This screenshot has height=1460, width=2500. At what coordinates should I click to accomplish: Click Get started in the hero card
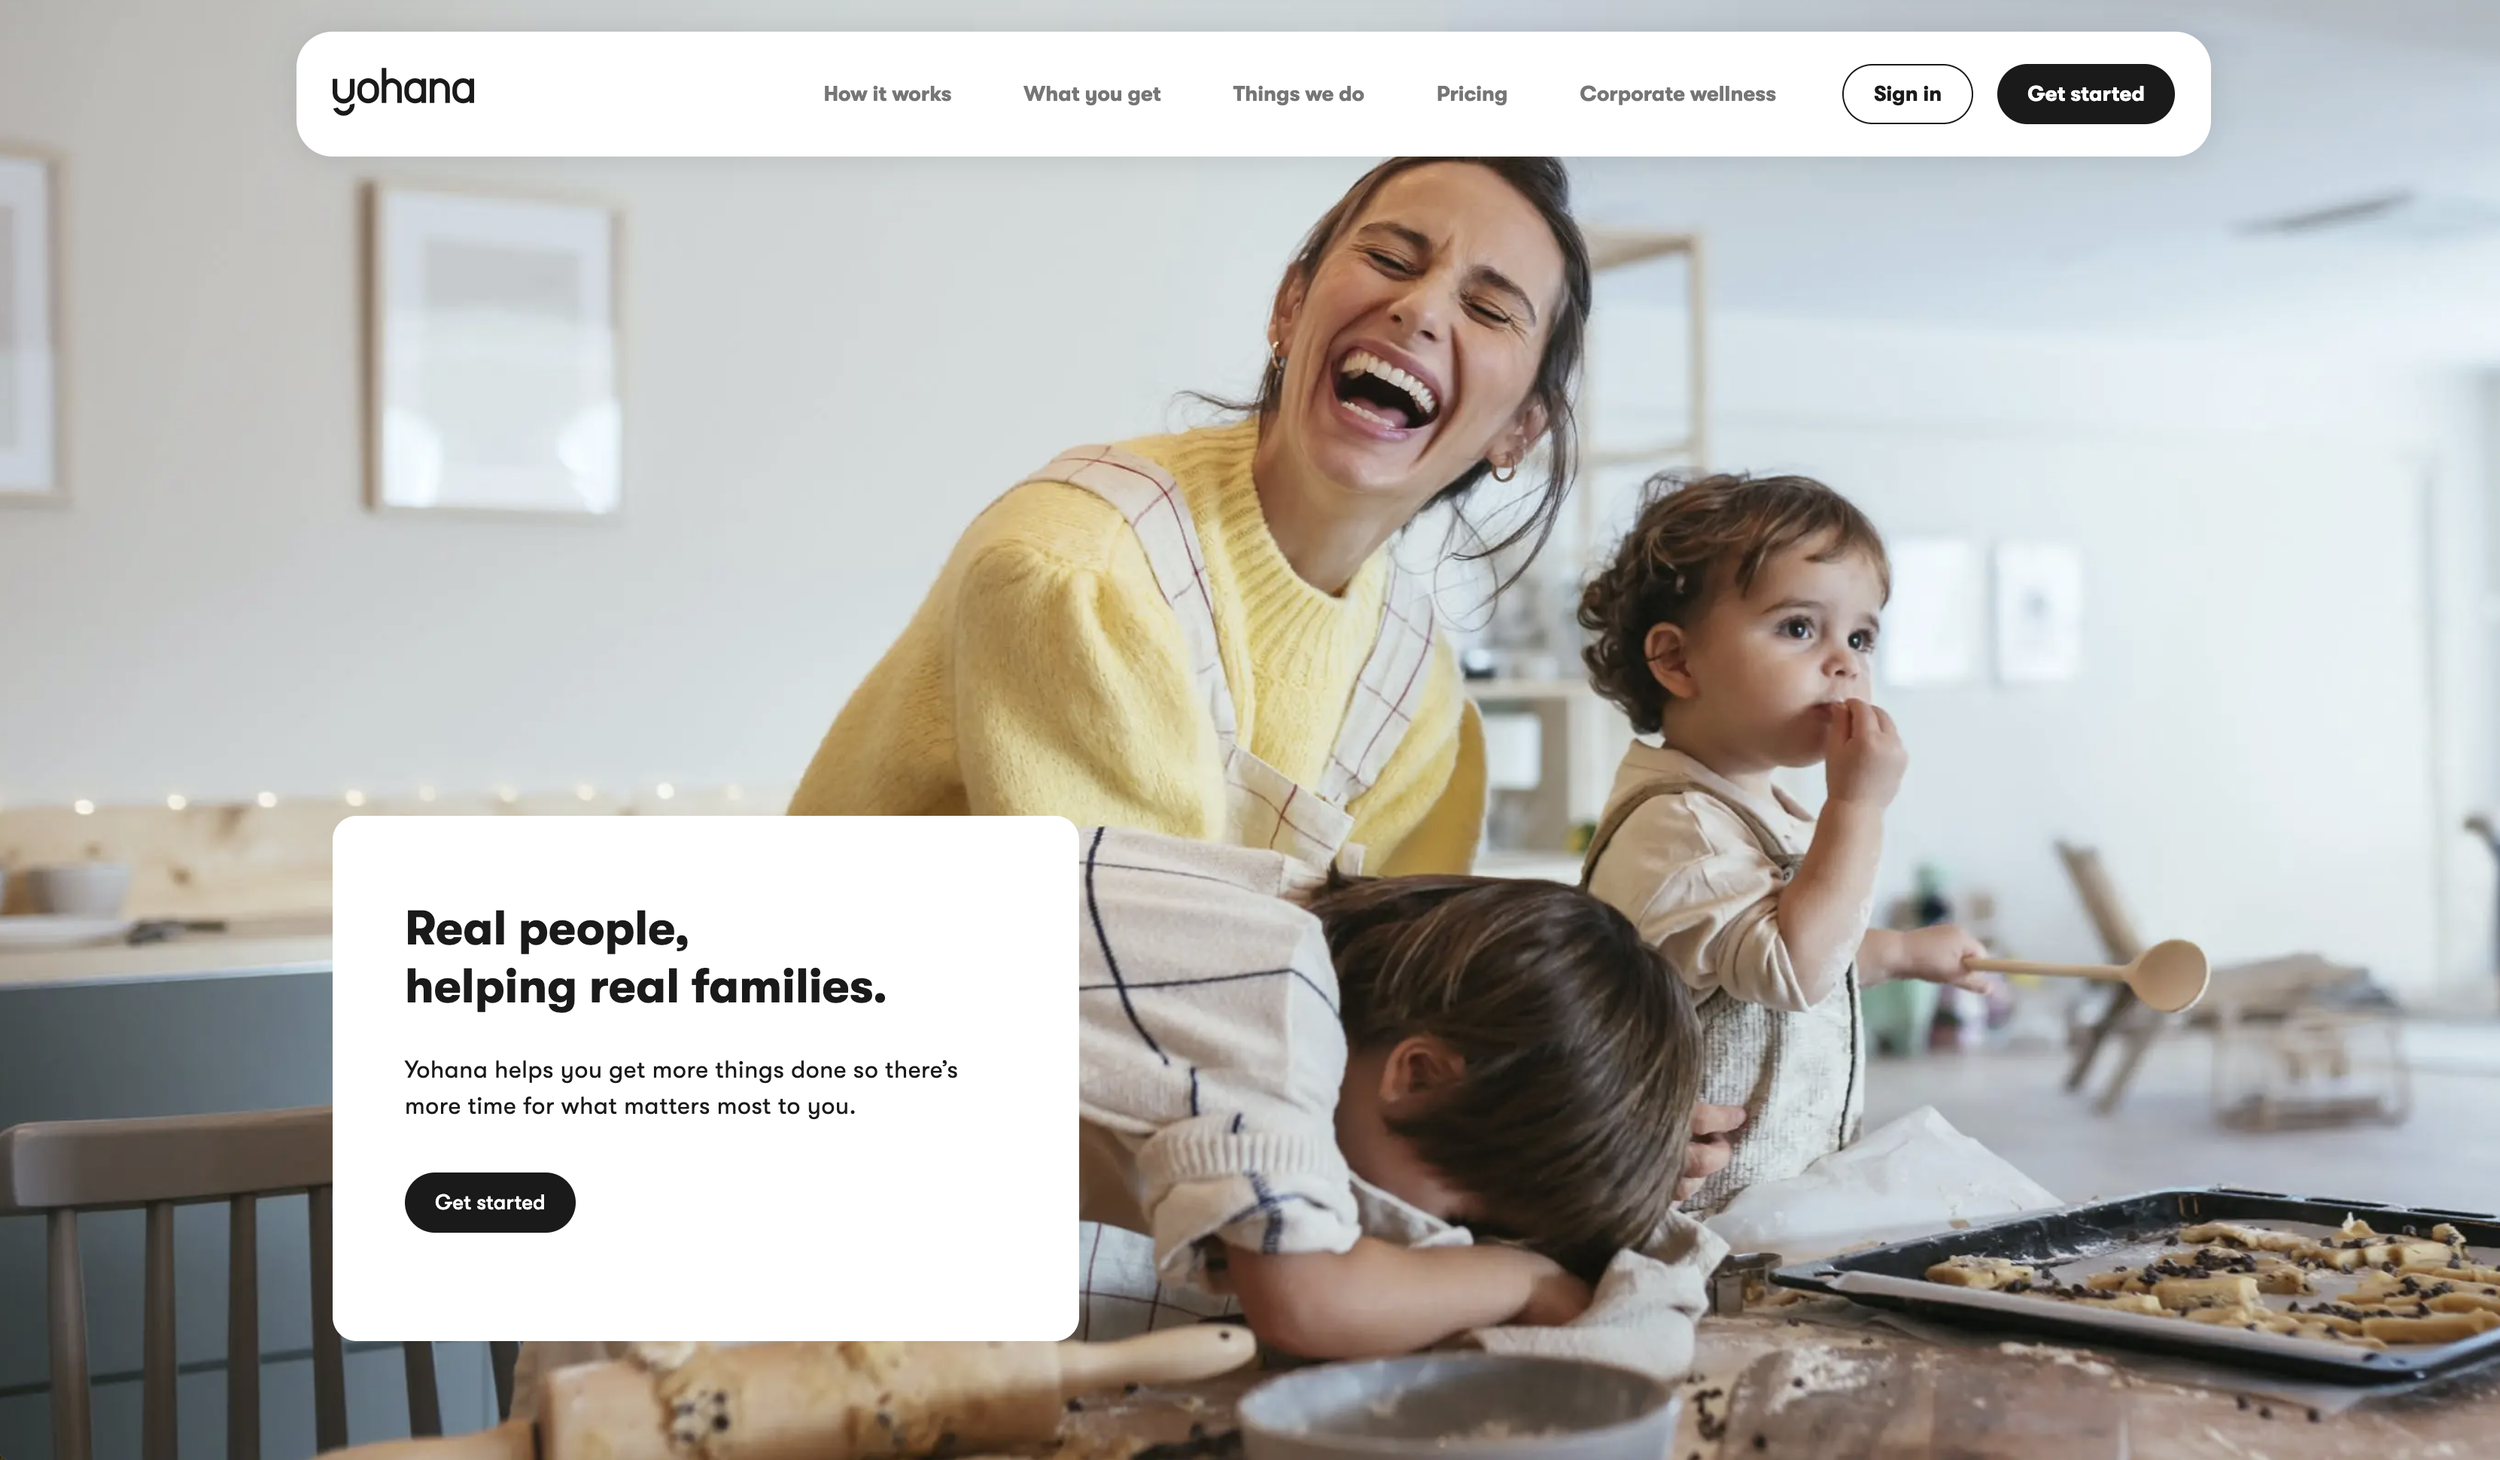[x=490, y=1202]
